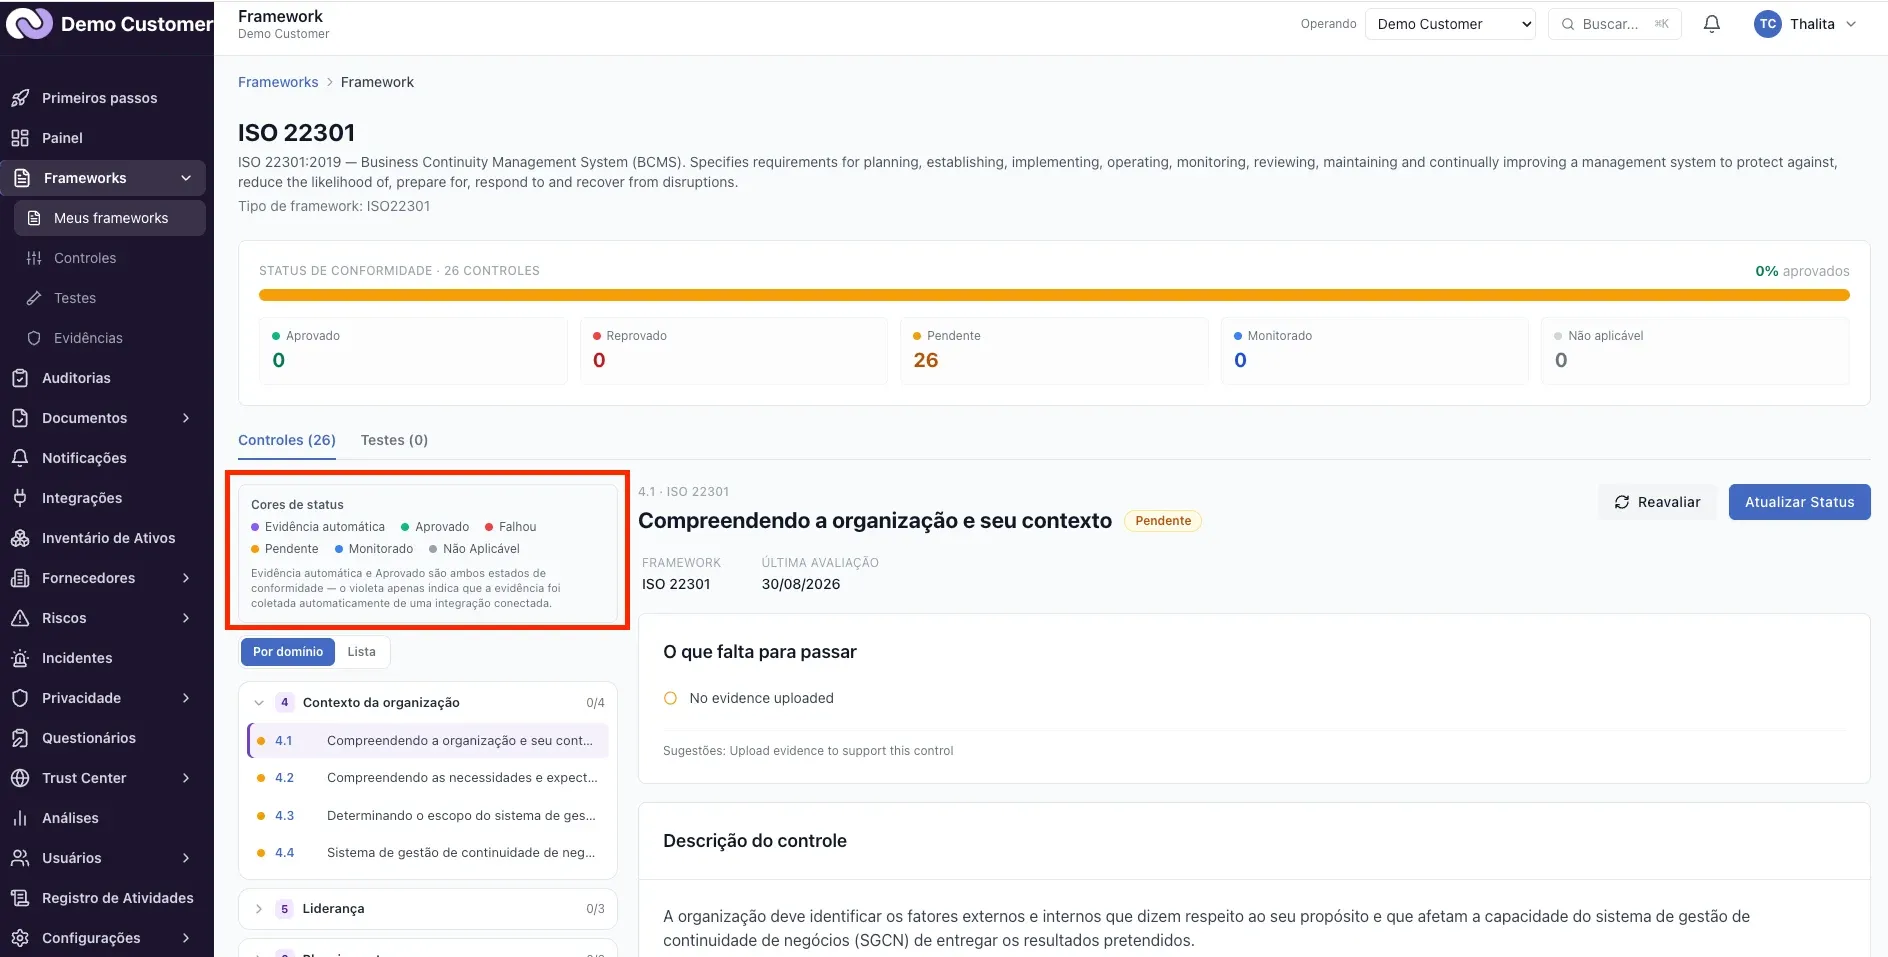
Task: Open Controles sliders icon in sidebar
Action: coord(34,258)
